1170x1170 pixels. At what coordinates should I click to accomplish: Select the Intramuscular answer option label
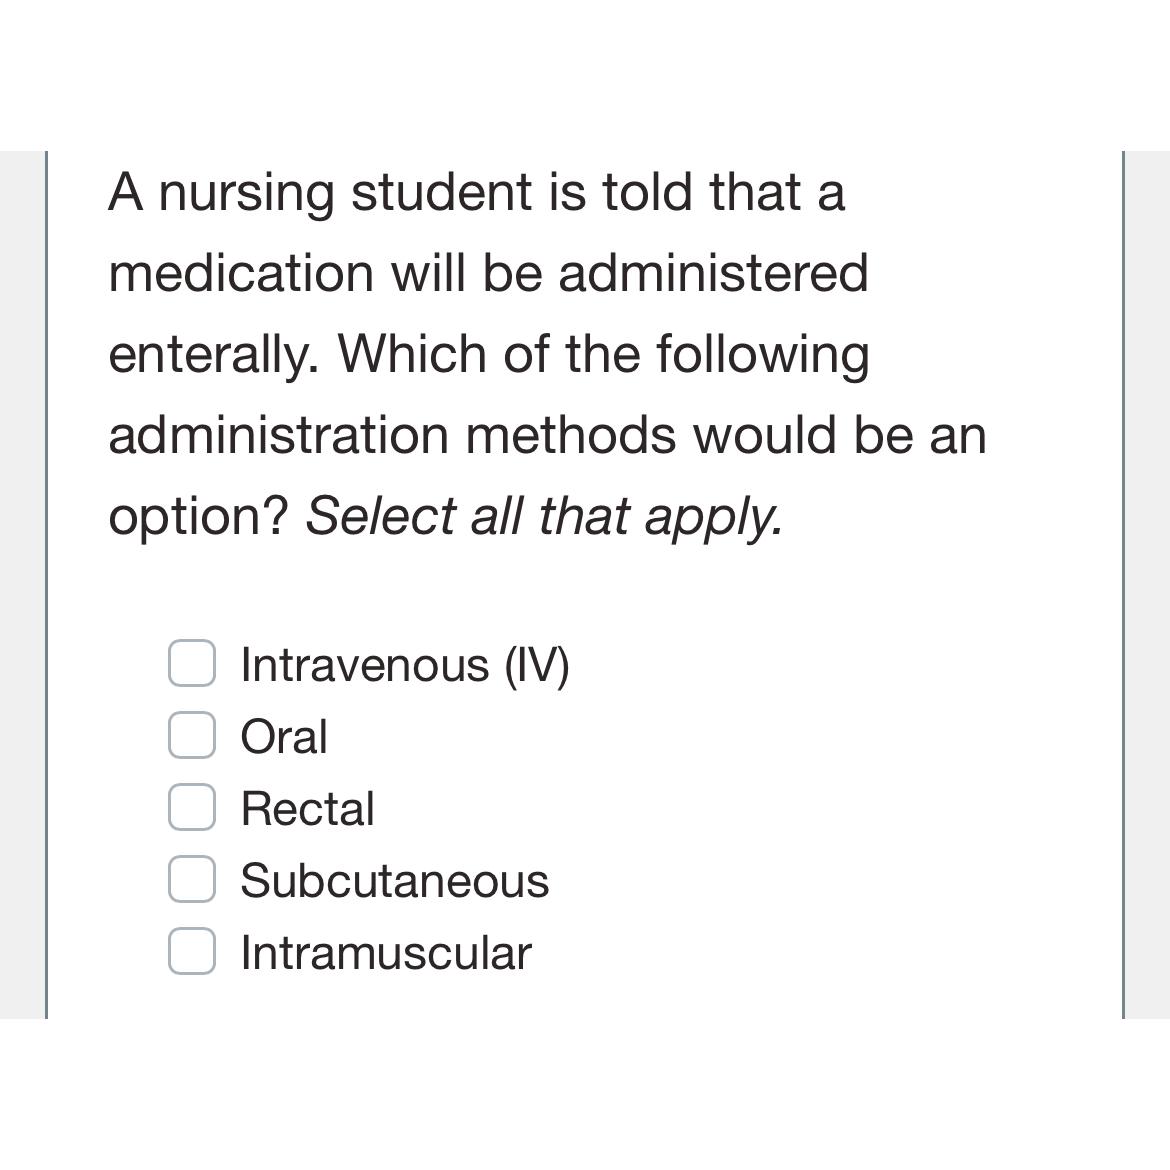pos(385,952)
